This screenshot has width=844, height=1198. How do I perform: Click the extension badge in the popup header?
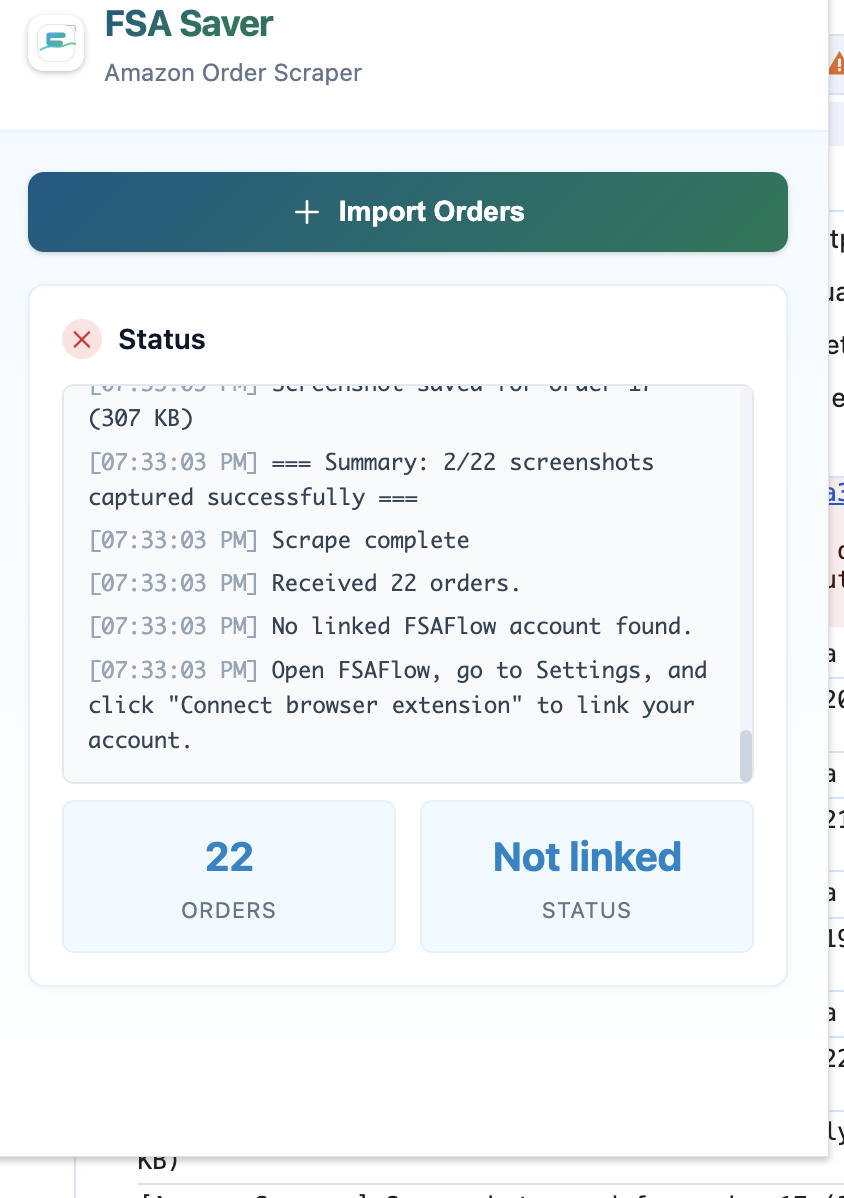pyautogui.click(x=55, y=42)
